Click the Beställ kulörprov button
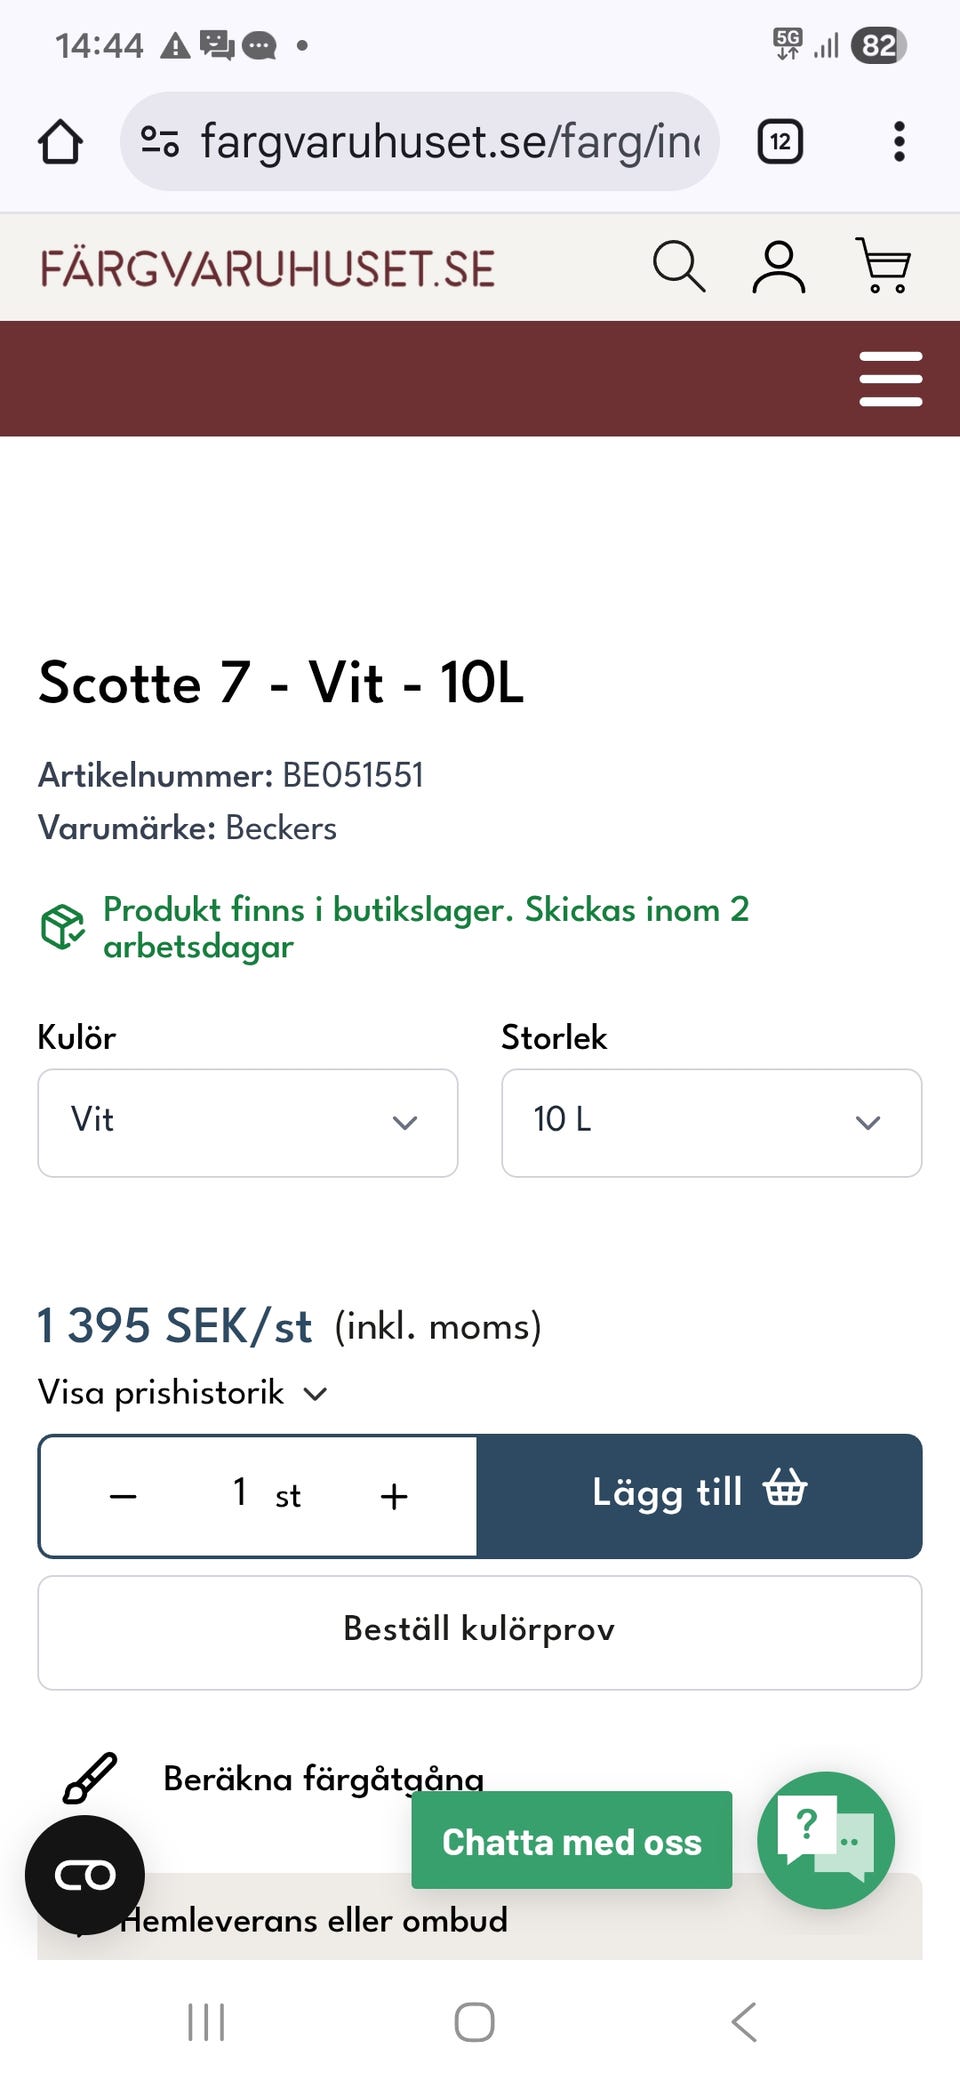The image size is (960, 2080). (478, 1630)
